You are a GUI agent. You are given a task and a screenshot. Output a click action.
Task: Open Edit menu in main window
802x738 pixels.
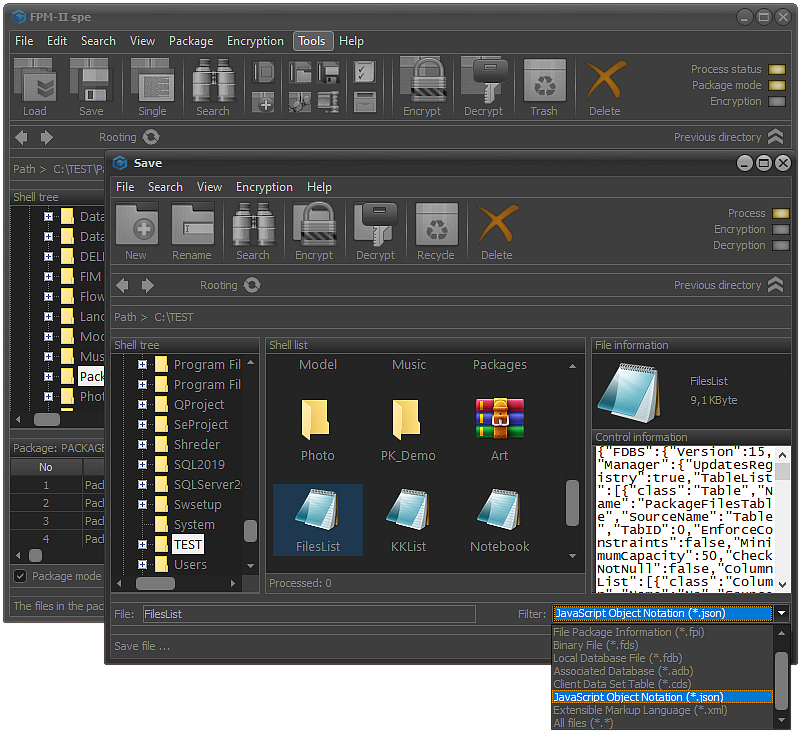pos(57,41)
